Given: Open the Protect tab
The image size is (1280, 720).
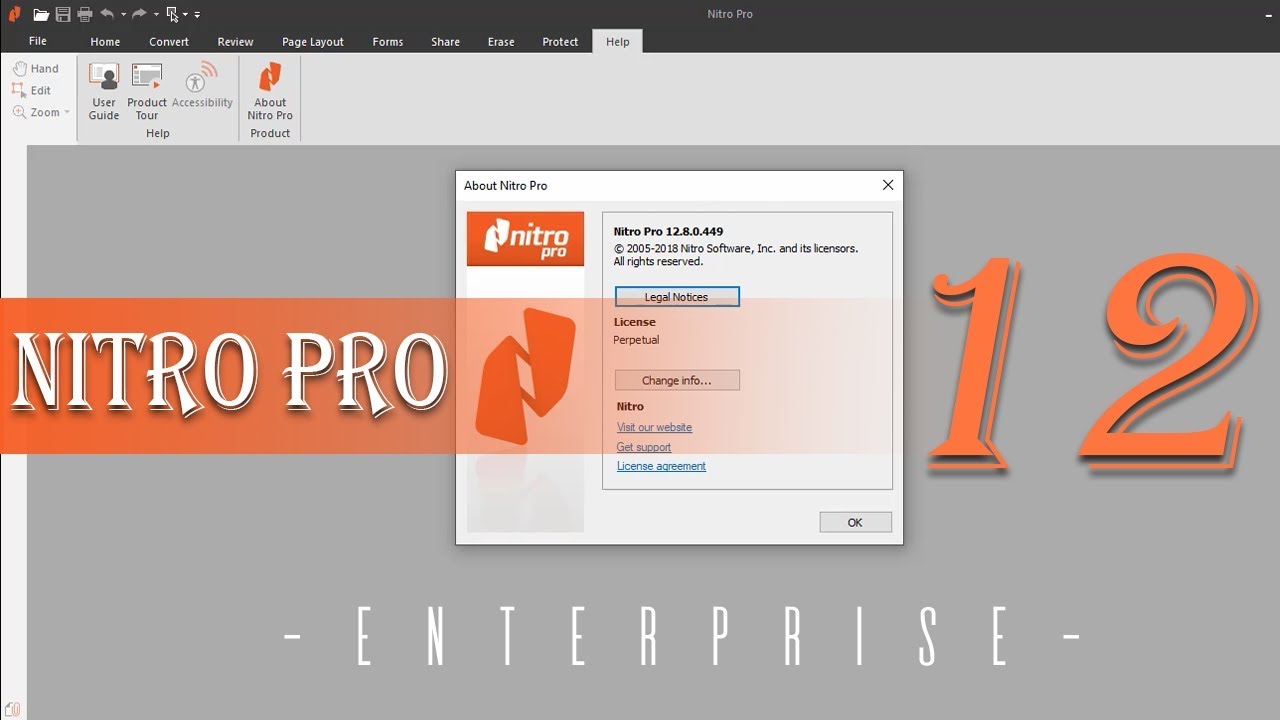Looking at the screenshot, I should [x=560, y=42].
